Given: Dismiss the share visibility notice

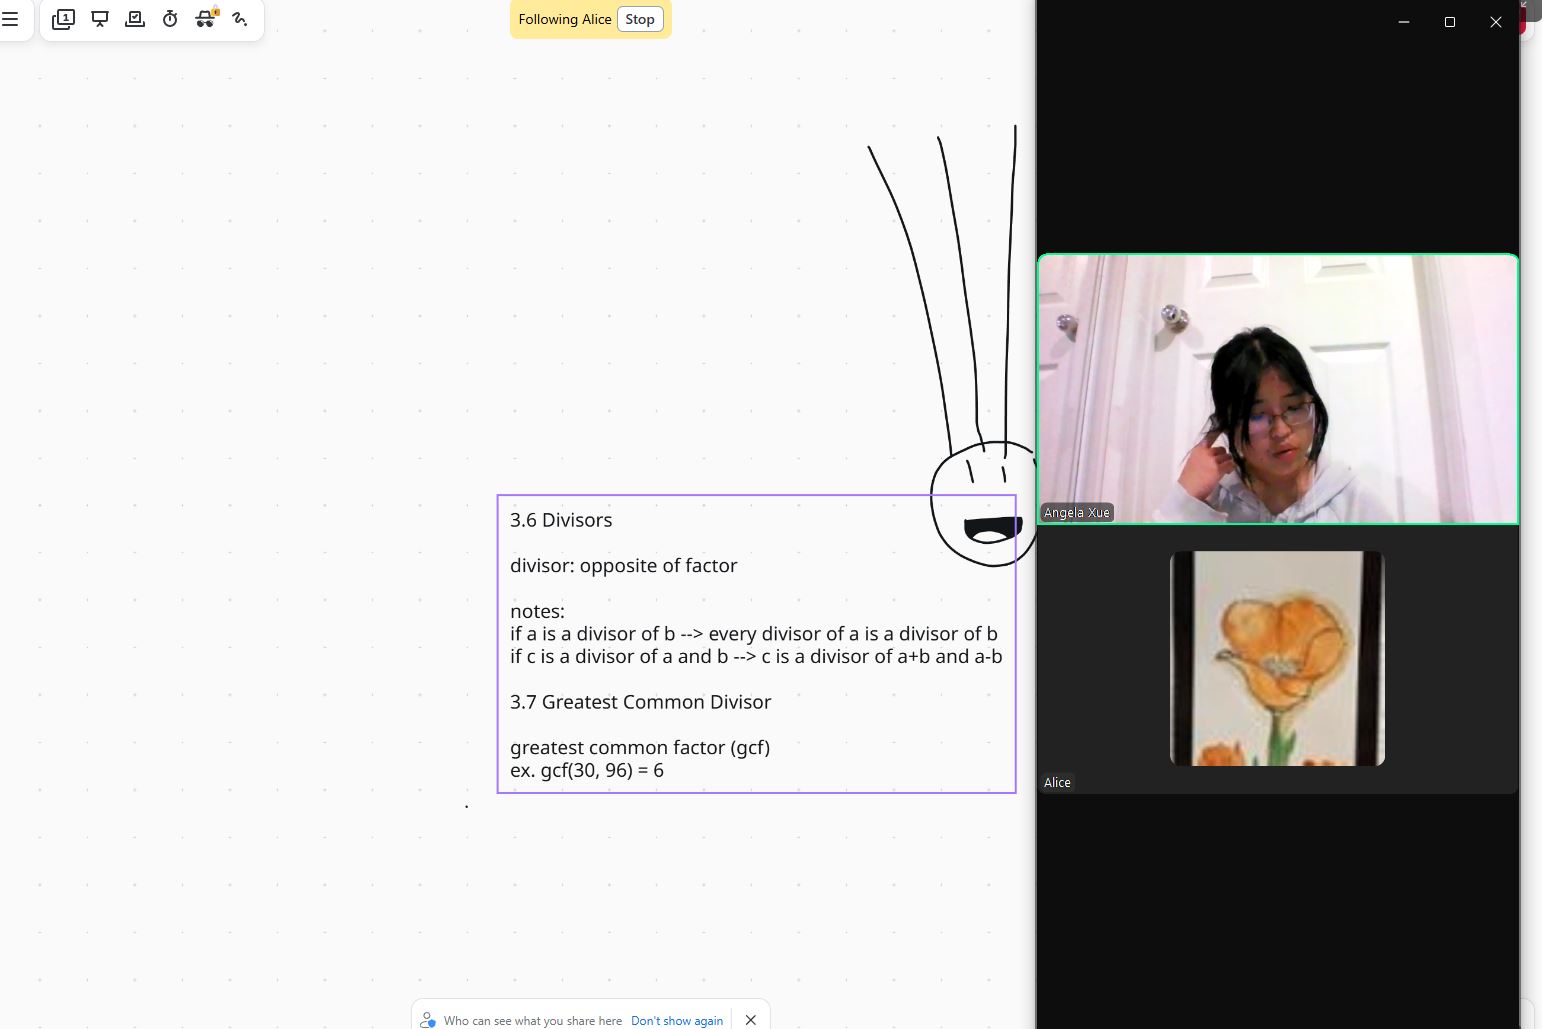Looking at the screenshot, I should [751, 1020].
